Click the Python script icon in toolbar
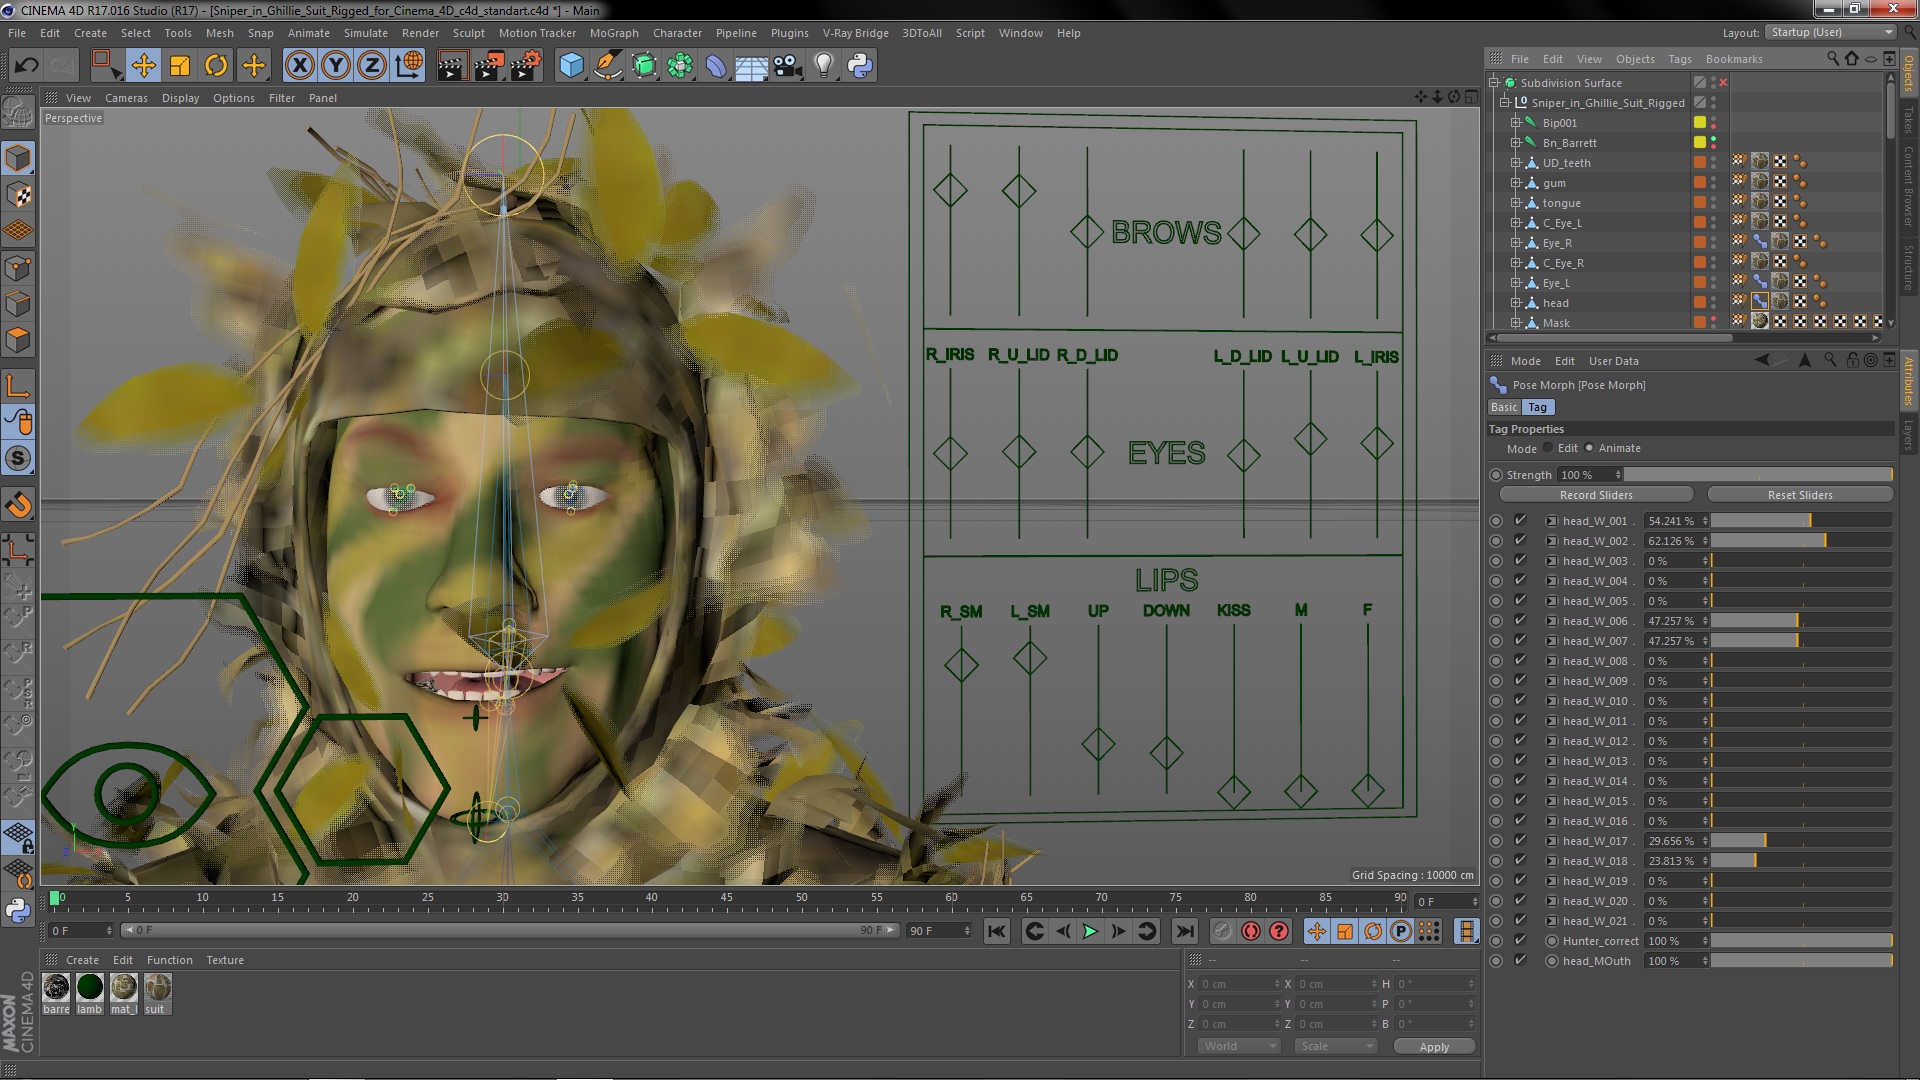Viewport: 1920px width, 1080px height. [x=860, y=66]
